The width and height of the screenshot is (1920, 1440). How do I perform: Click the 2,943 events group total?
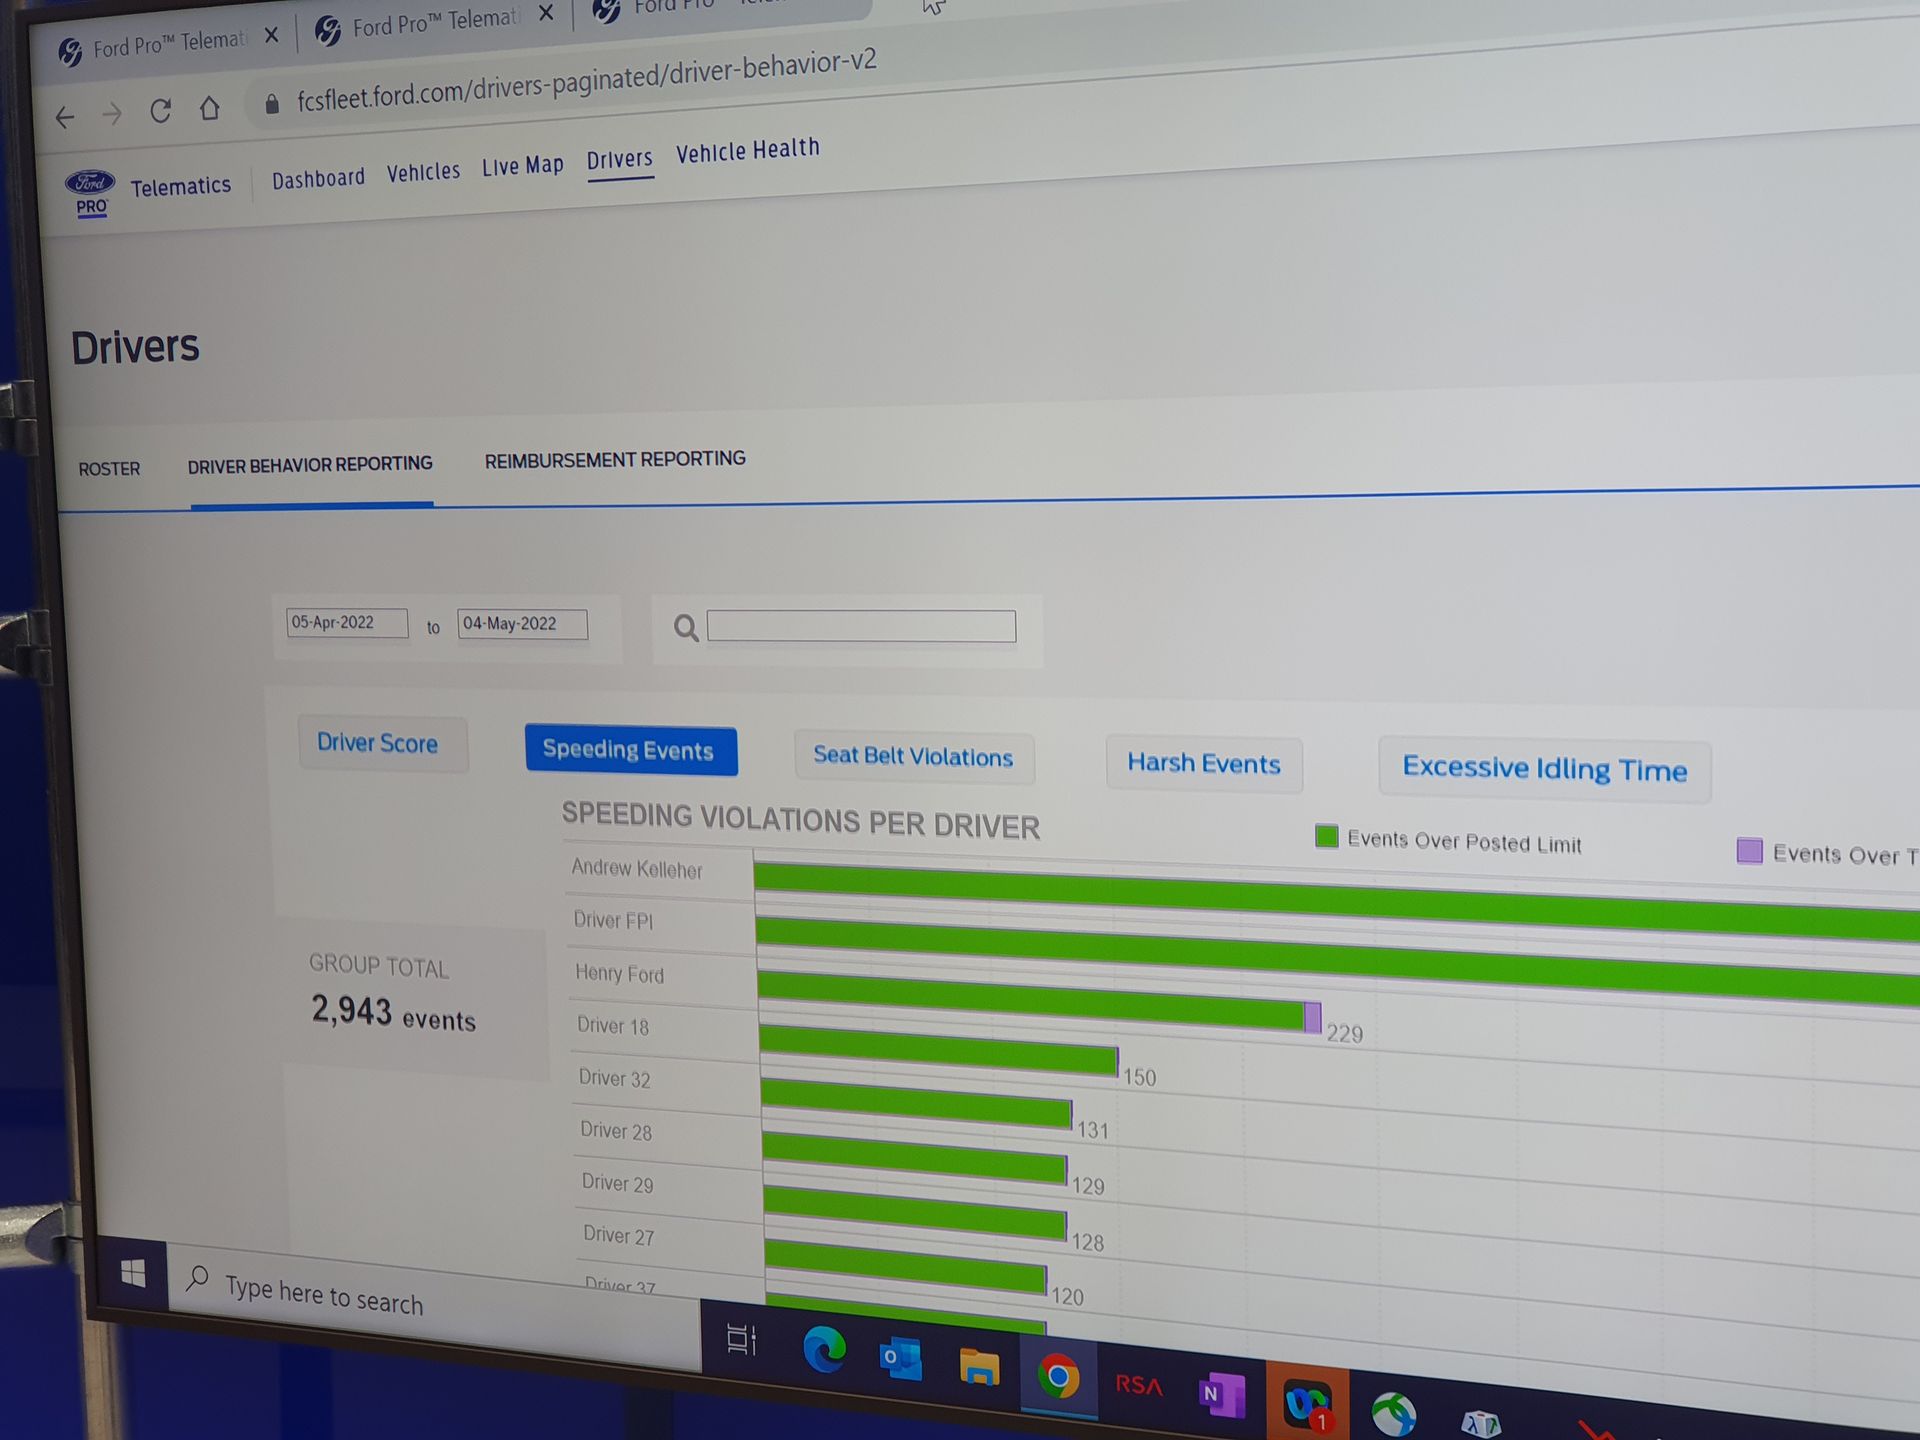[x=393, y=1013]
